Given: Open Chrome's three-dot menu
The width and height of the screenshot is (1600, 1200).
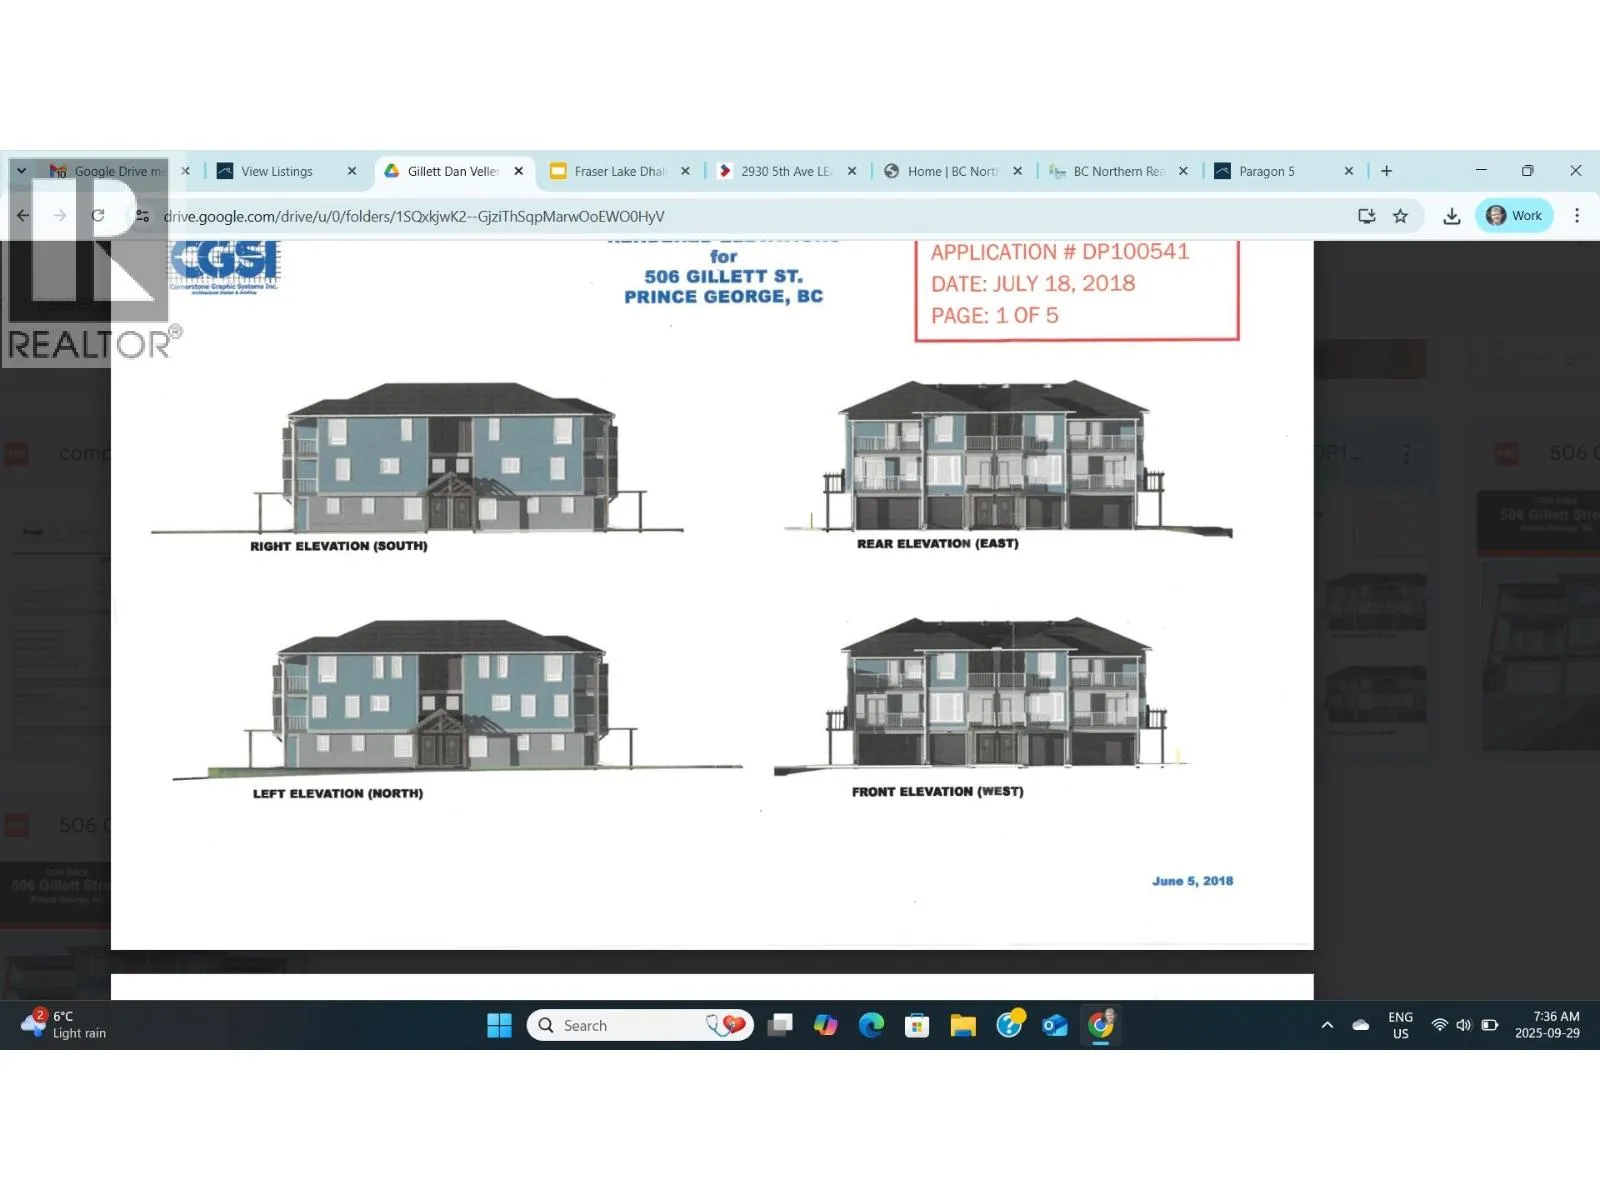Looking at the screenshot, I should point(1576,216).
